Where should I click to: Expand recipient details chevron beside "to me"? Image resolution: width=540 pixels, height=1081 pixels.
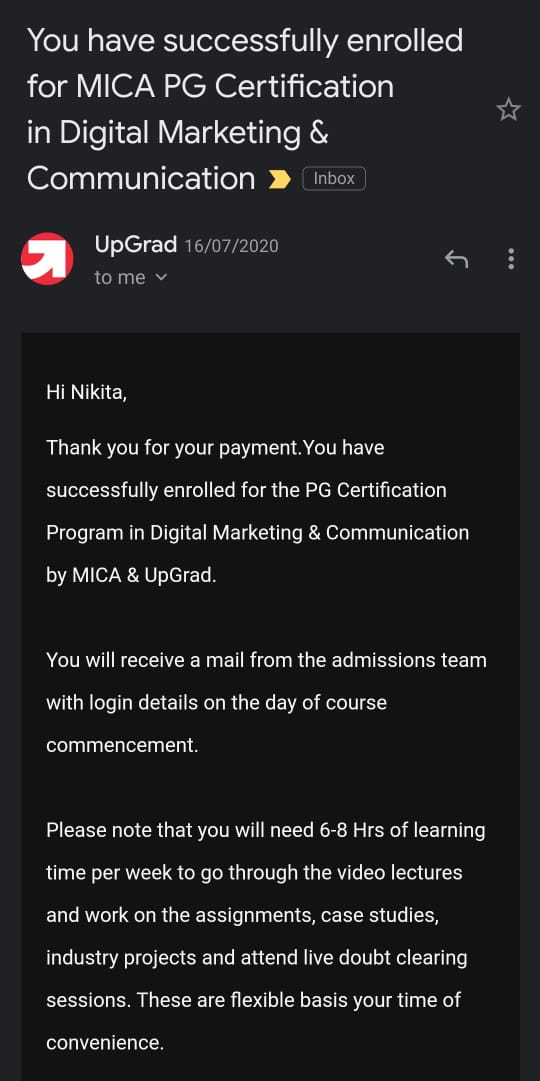[161, 278]
